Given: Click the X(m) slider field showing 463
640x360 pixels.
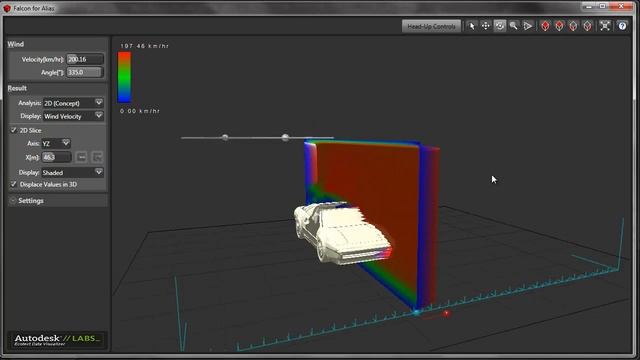Looking at the screenshot, I should pyautogui.click(x=57, y=157).
